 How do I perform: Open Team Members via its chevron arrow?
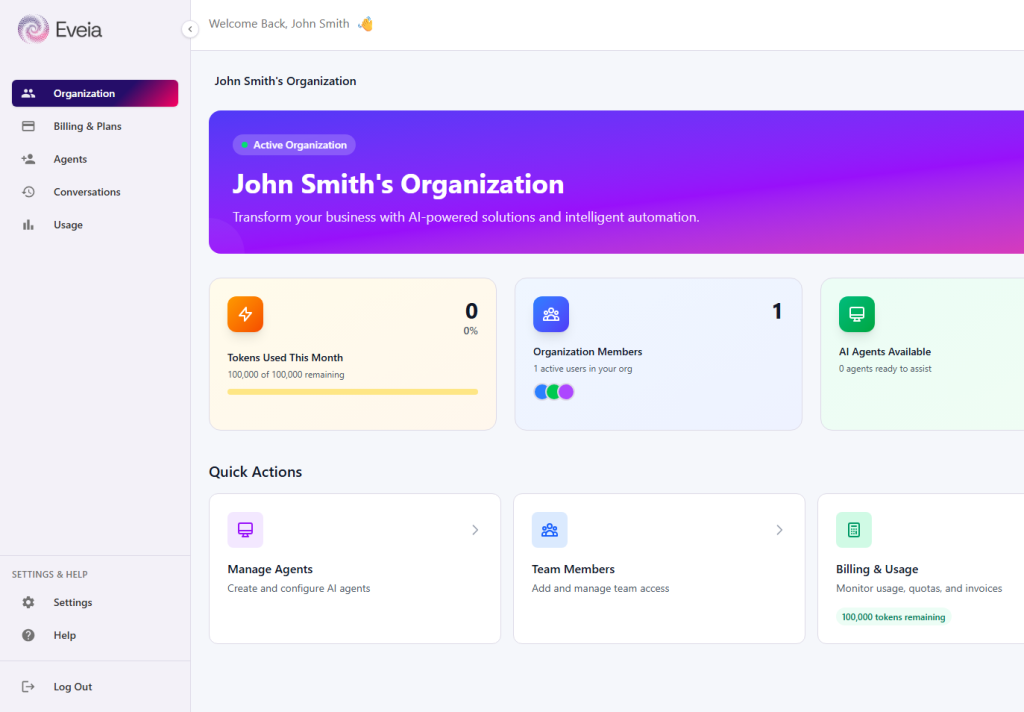click(779, 530)
